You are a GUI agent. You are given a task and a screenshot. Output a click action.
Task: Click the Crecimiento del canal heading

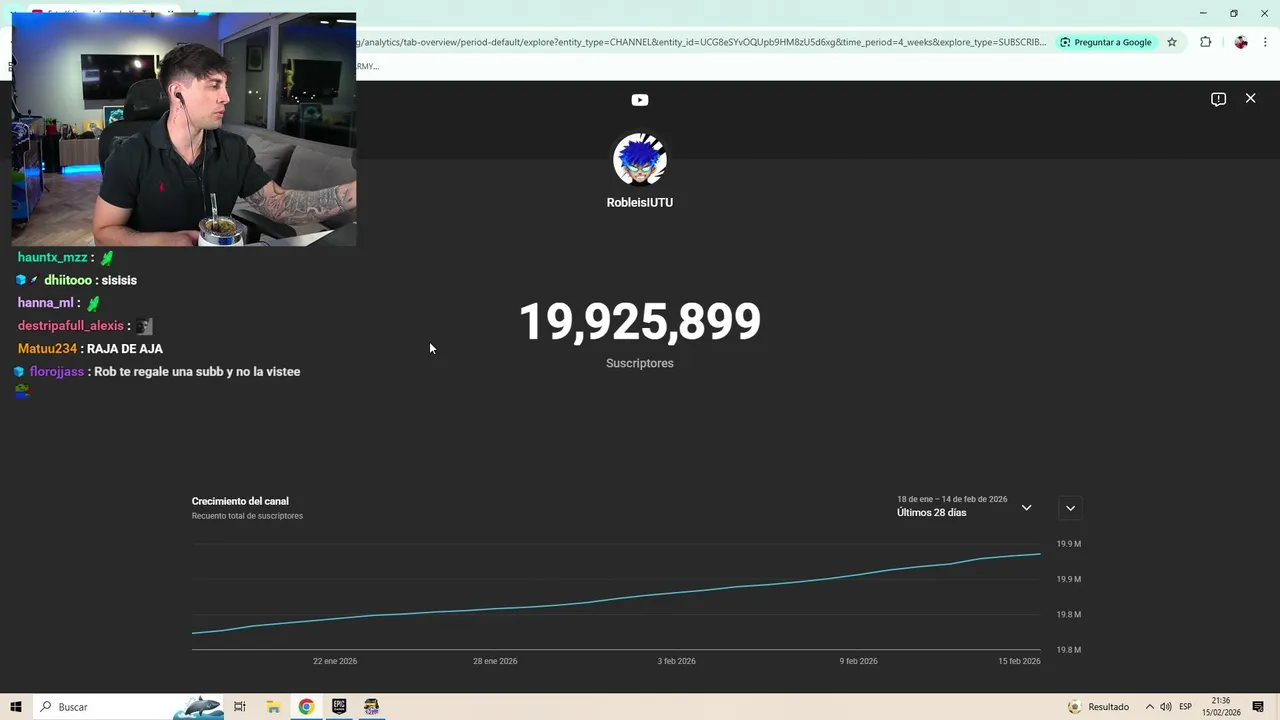tap(240, 501)
